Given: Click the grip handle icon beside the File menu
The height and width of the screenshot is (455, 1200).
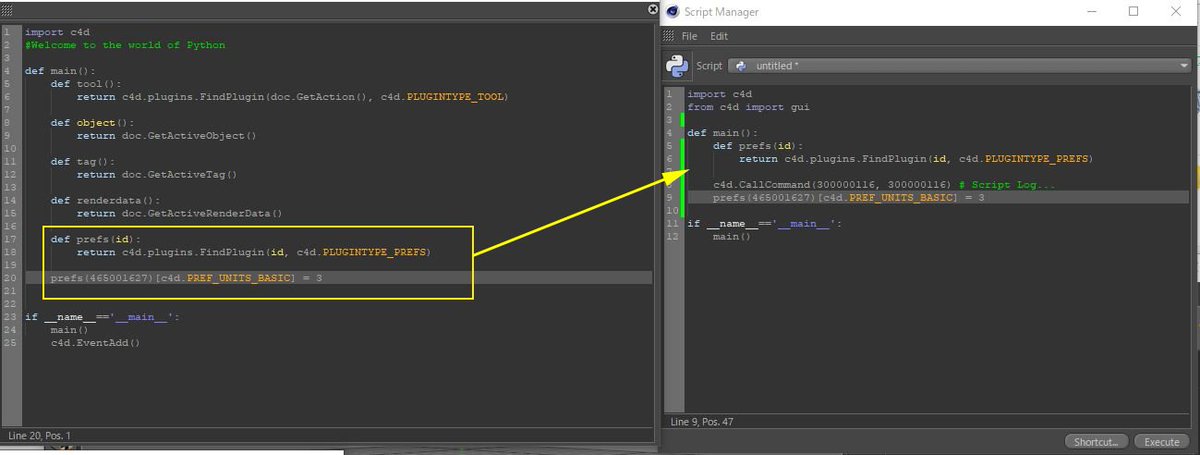Looking at the screenshot, I should pyautogui.click(x=669, y=36).
